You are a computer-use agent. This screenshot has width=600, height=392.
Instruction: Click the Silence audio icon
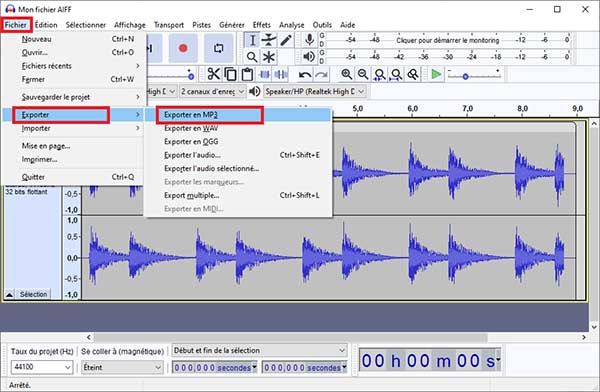click(281, 74)
